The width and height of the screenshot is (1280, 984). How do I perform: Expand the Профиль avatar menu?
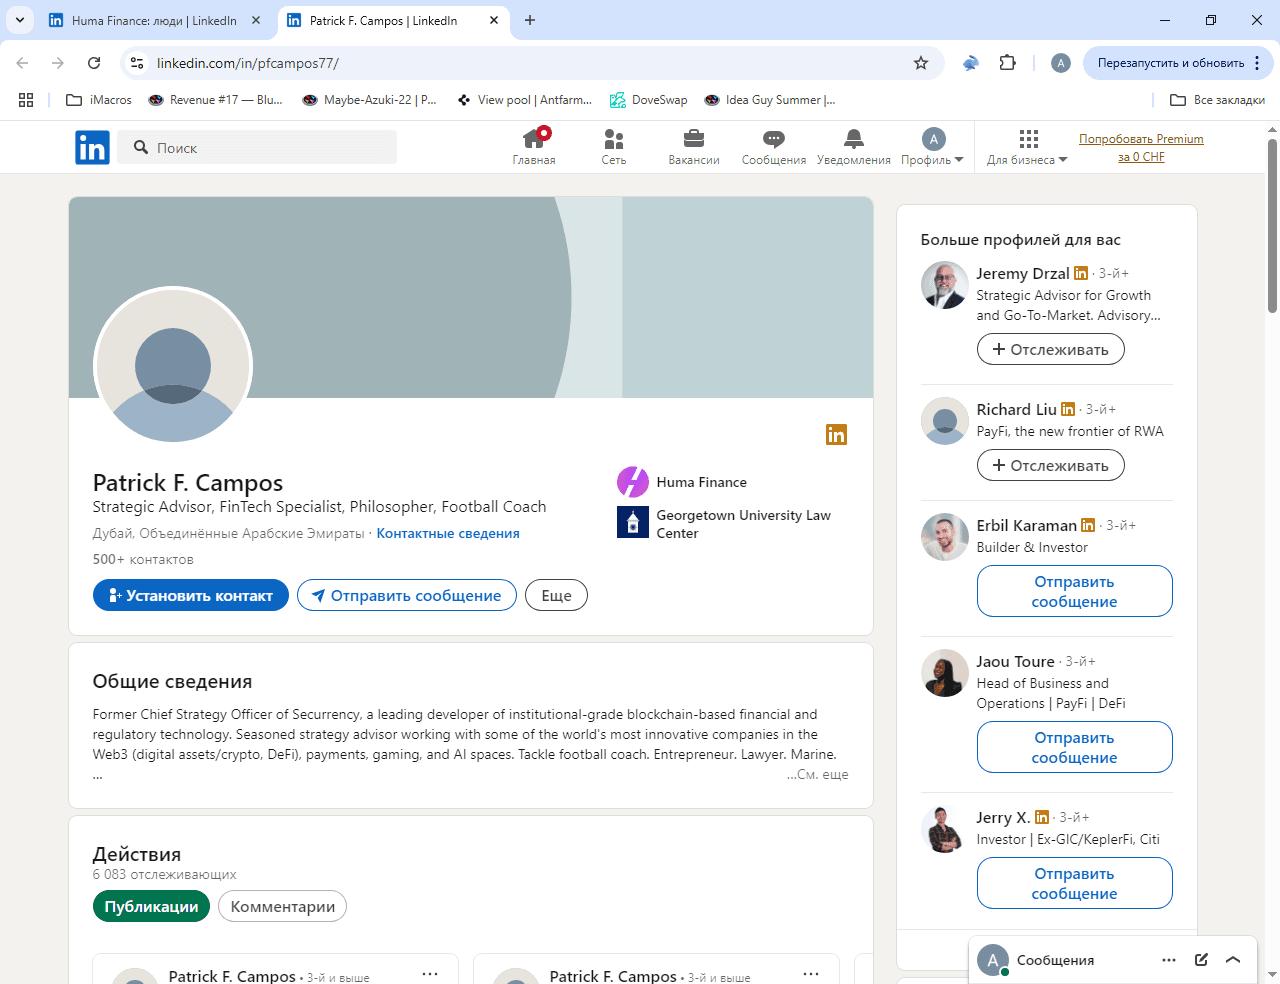[933, 147]
